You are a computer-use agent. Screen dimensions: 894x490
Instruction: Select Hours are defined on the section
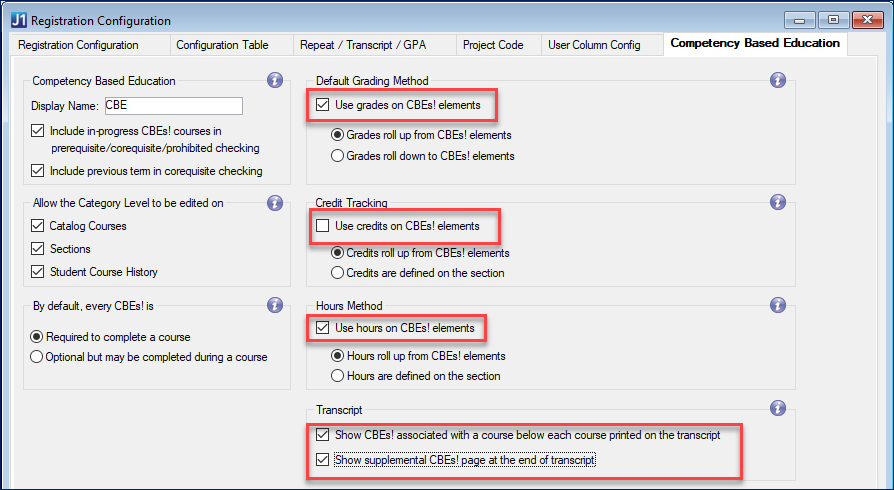[337, 376]
